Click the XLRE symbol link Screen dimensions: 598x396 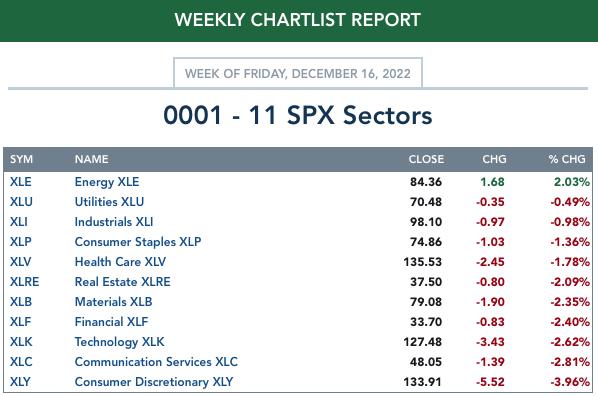(x=24, y=282)
